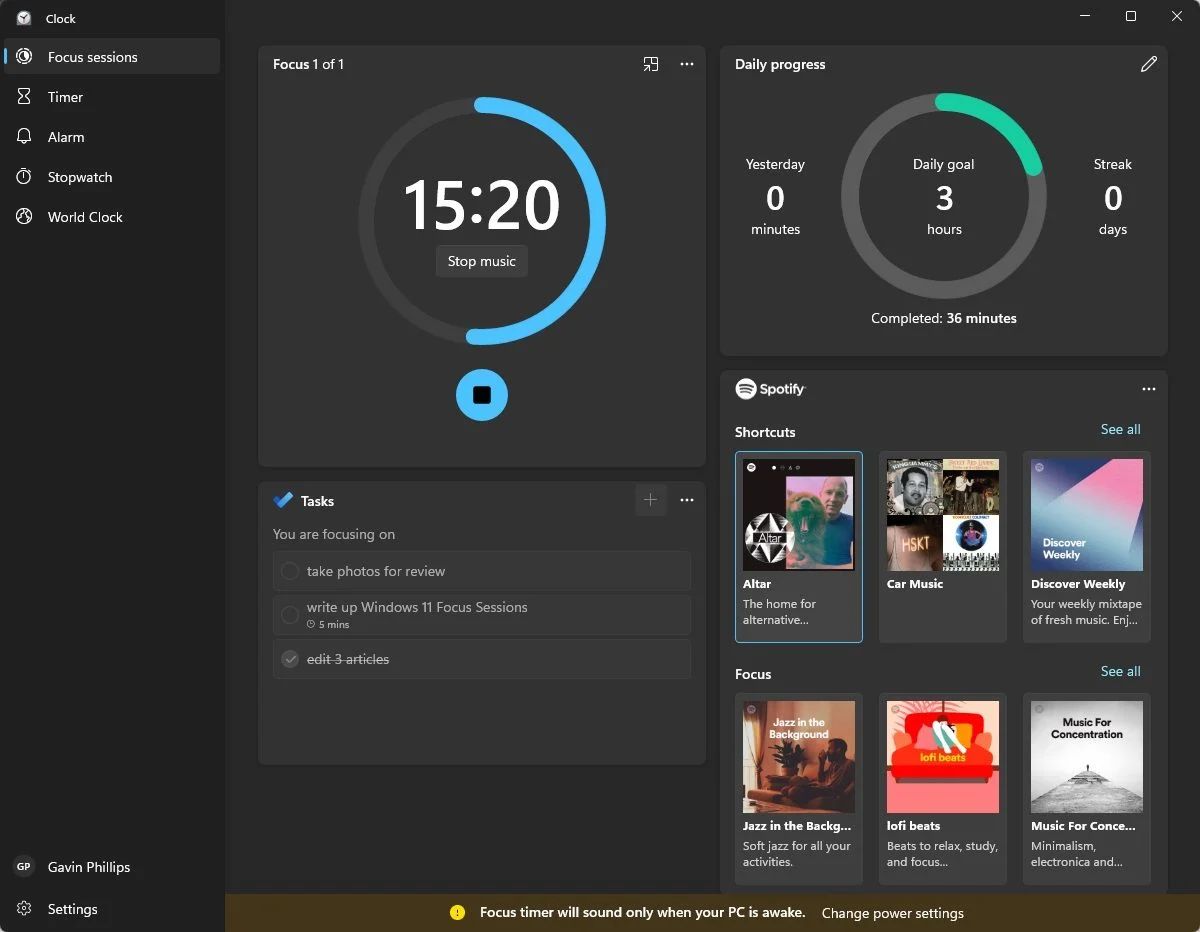Select the Car Music playlist
Screen dimensions: 1200x932
(x=942, y=546)
